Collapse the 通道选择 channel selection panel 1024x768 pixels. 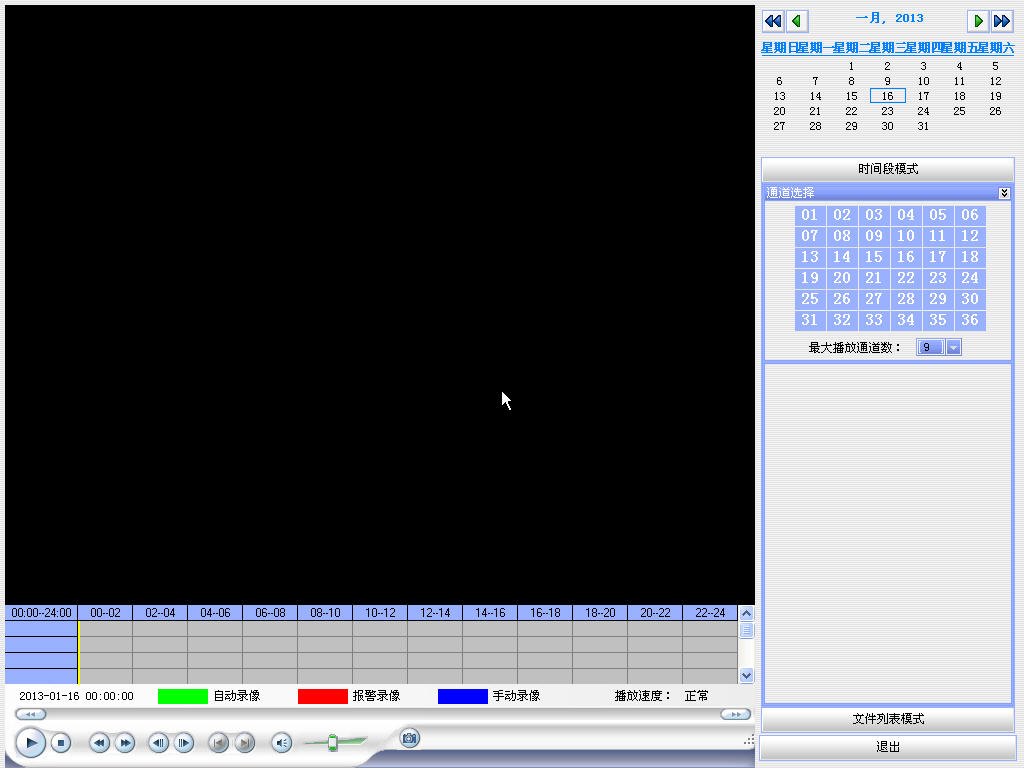1004,193
